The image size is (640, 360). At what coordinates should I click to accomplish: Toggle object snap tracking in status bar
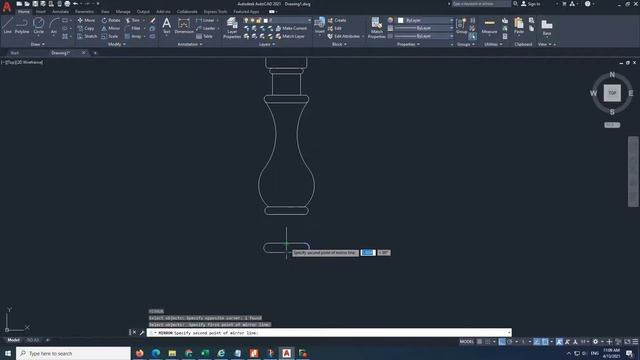(537, 342)
